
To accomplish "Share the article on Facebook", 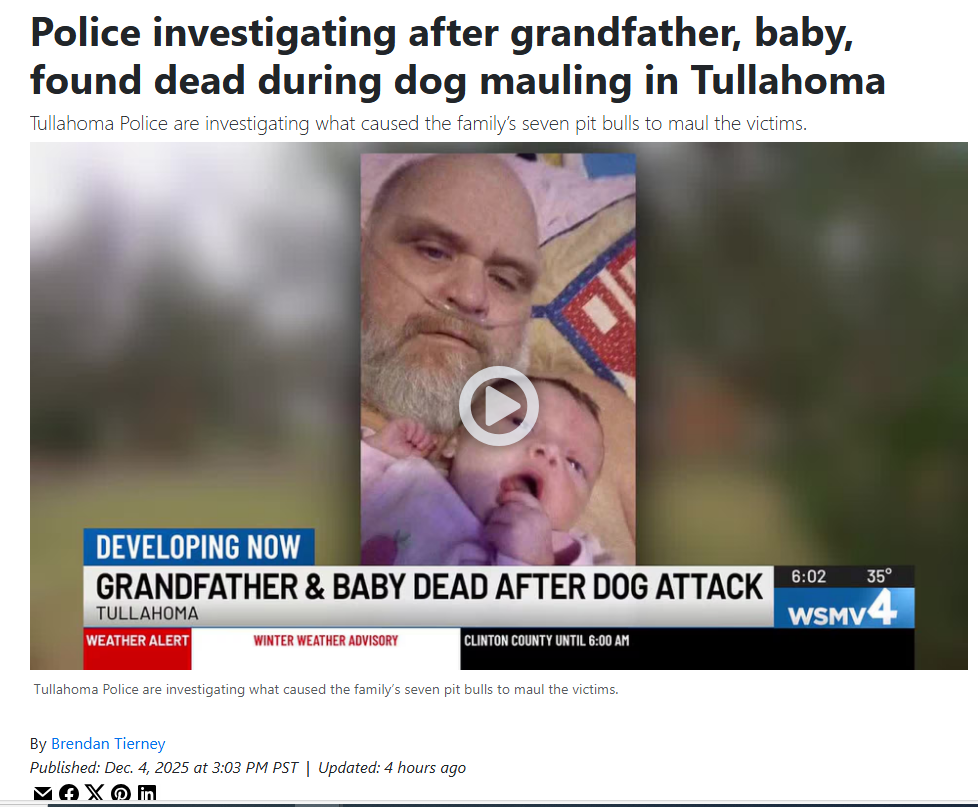I will pos(69,793).
